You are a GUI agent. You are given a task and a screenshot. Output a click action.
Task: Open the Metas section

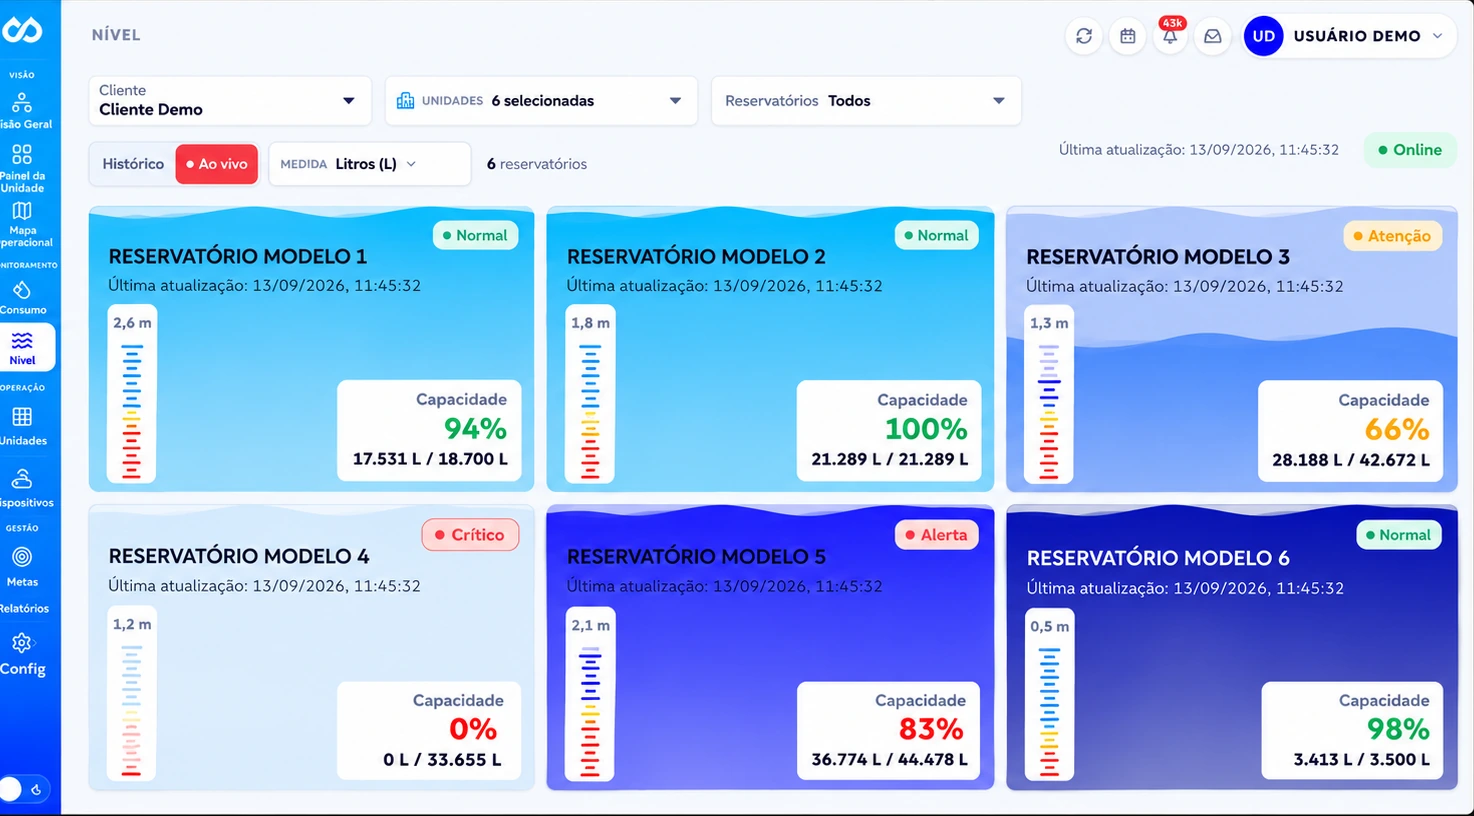pyautogui.click(x=22, y=567)
